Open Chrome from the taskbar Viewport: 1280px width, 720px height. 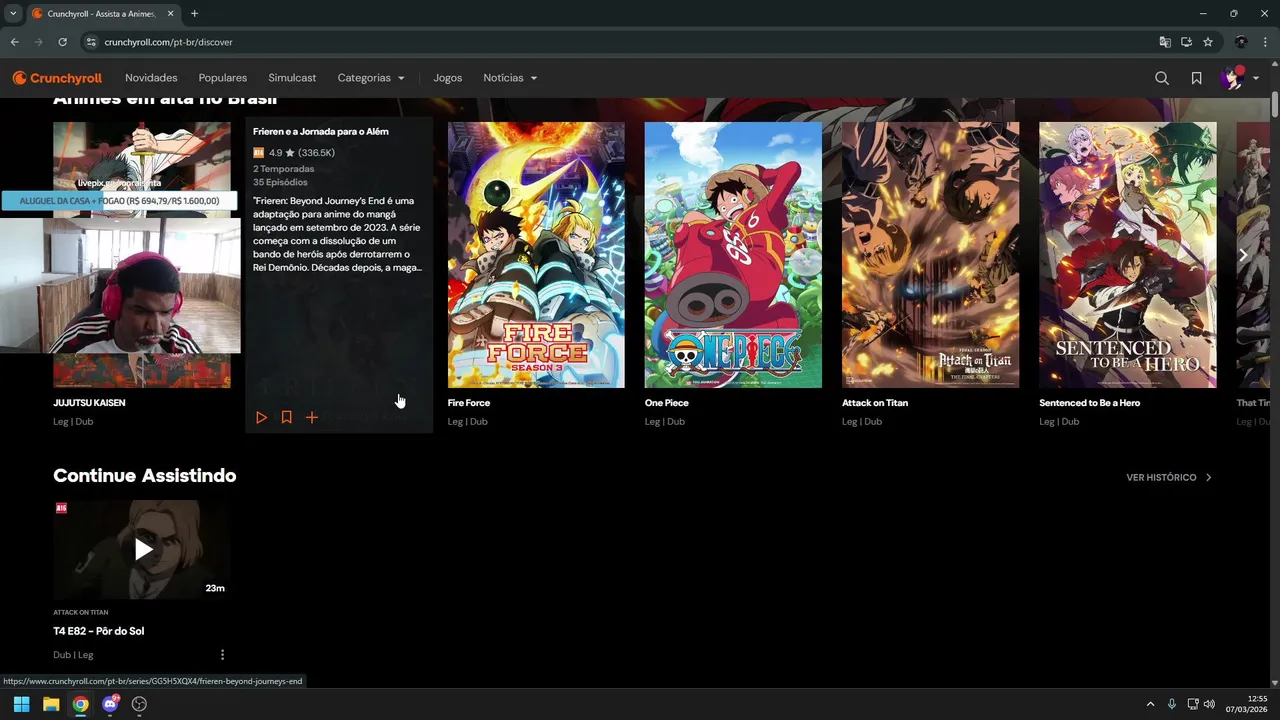80,704
